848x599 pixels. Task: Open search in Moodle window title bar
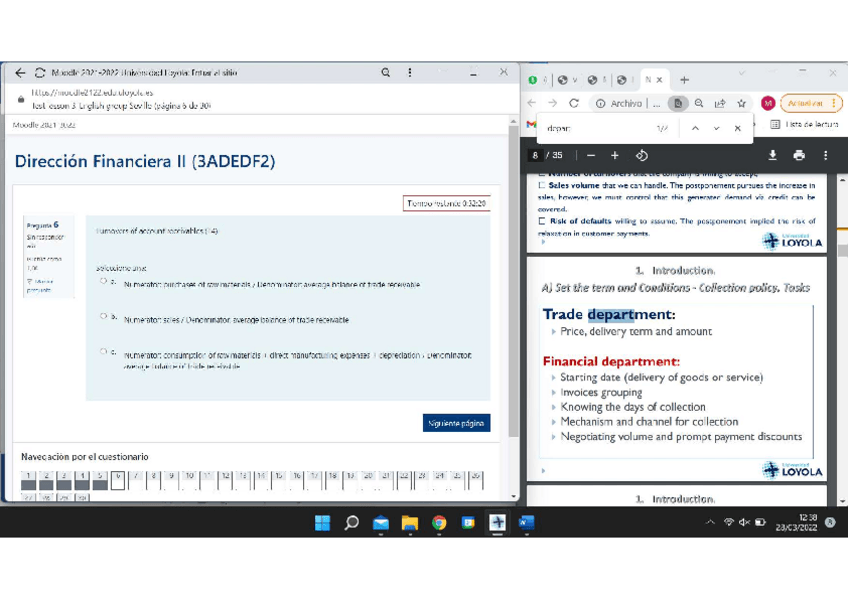click(386, 72)
